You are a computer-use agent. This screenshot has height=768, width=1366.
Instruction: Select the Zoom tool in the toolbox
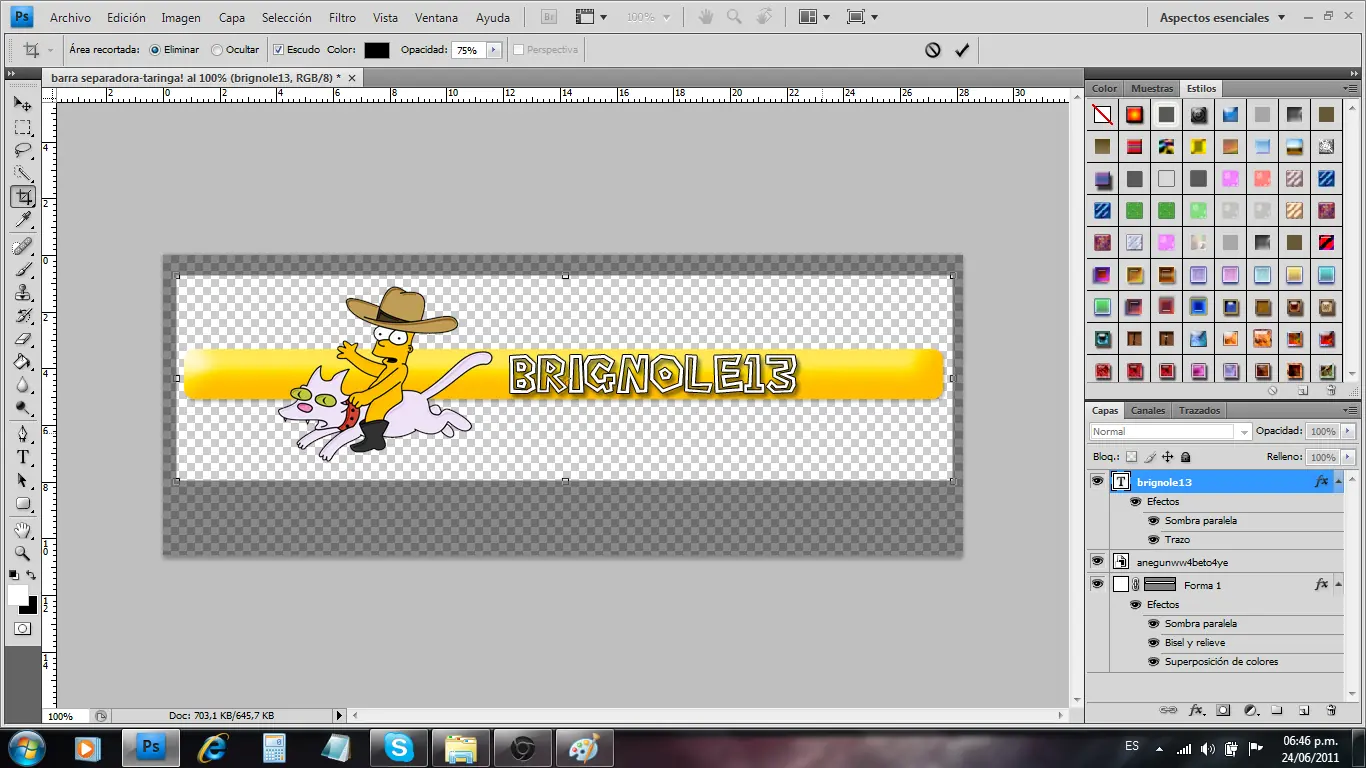click(22, 553)
